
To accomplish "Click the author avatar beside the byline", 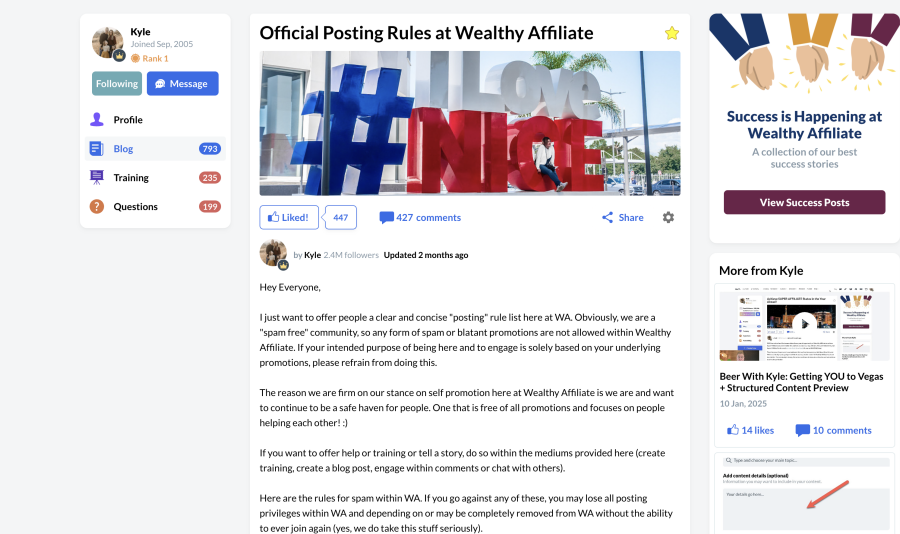I will [273, 254].
